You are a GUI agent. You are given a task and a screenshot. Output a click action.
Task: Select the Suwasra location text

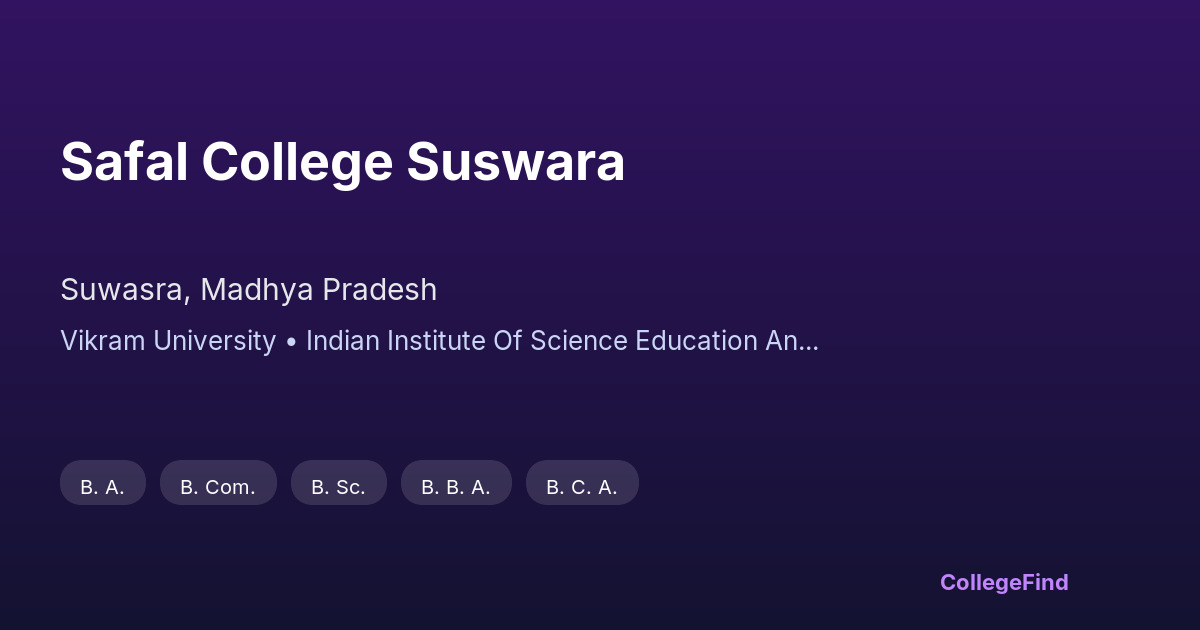click(x=122, y=290)
